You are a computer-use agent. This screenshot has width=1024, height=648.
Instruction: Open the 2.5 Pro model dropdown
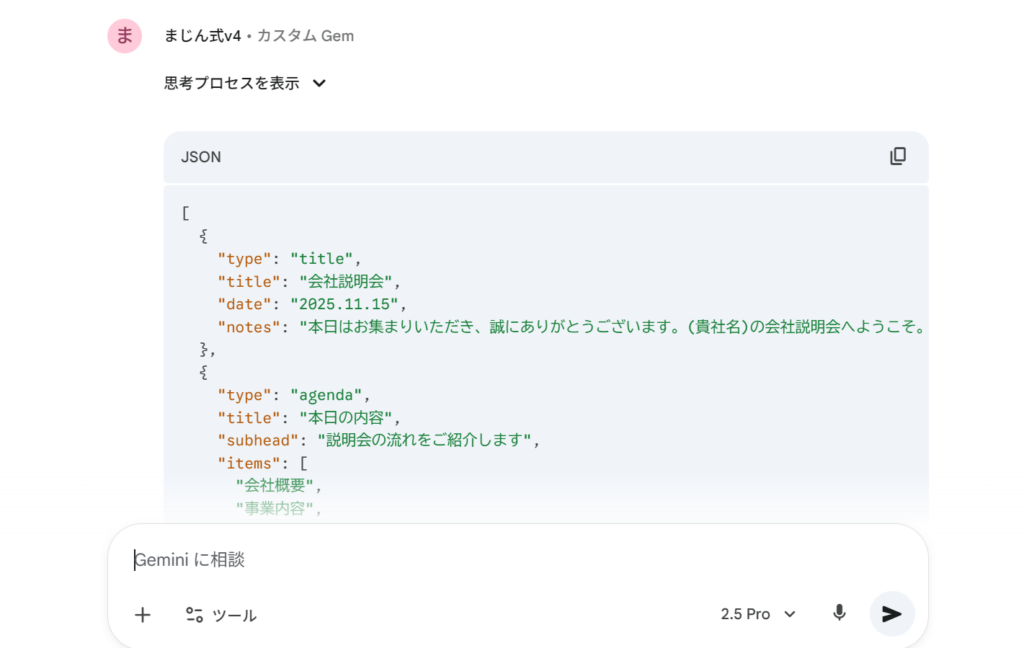pyautogui.click(x=758, y=614)
